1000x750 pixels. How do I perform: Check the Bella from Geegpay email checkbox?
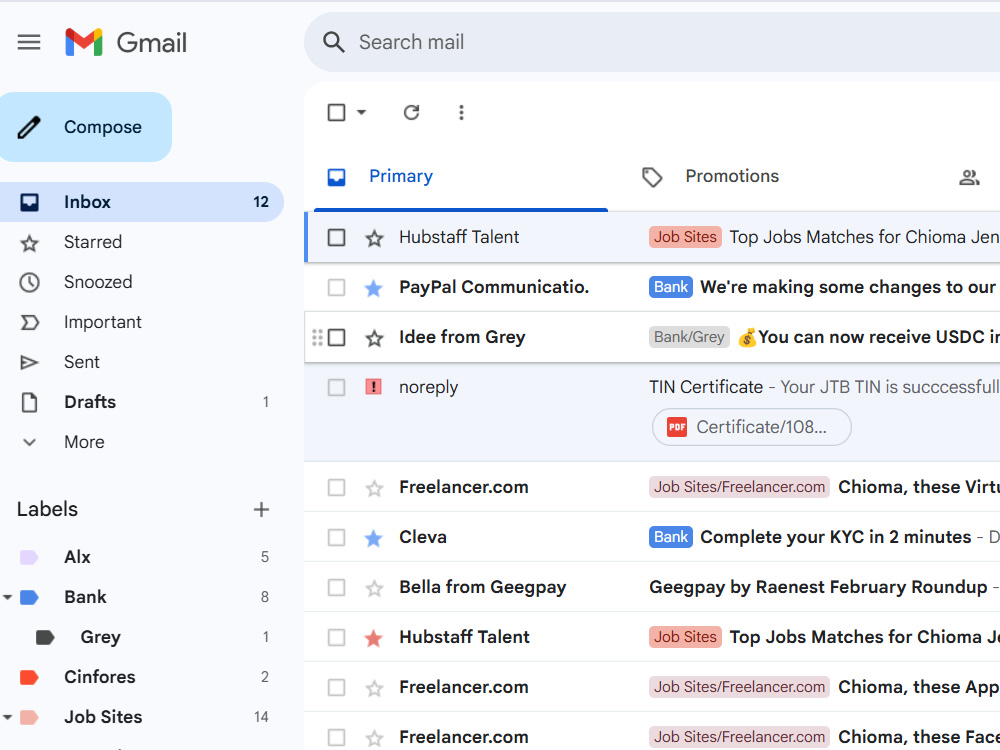point(336,587)
